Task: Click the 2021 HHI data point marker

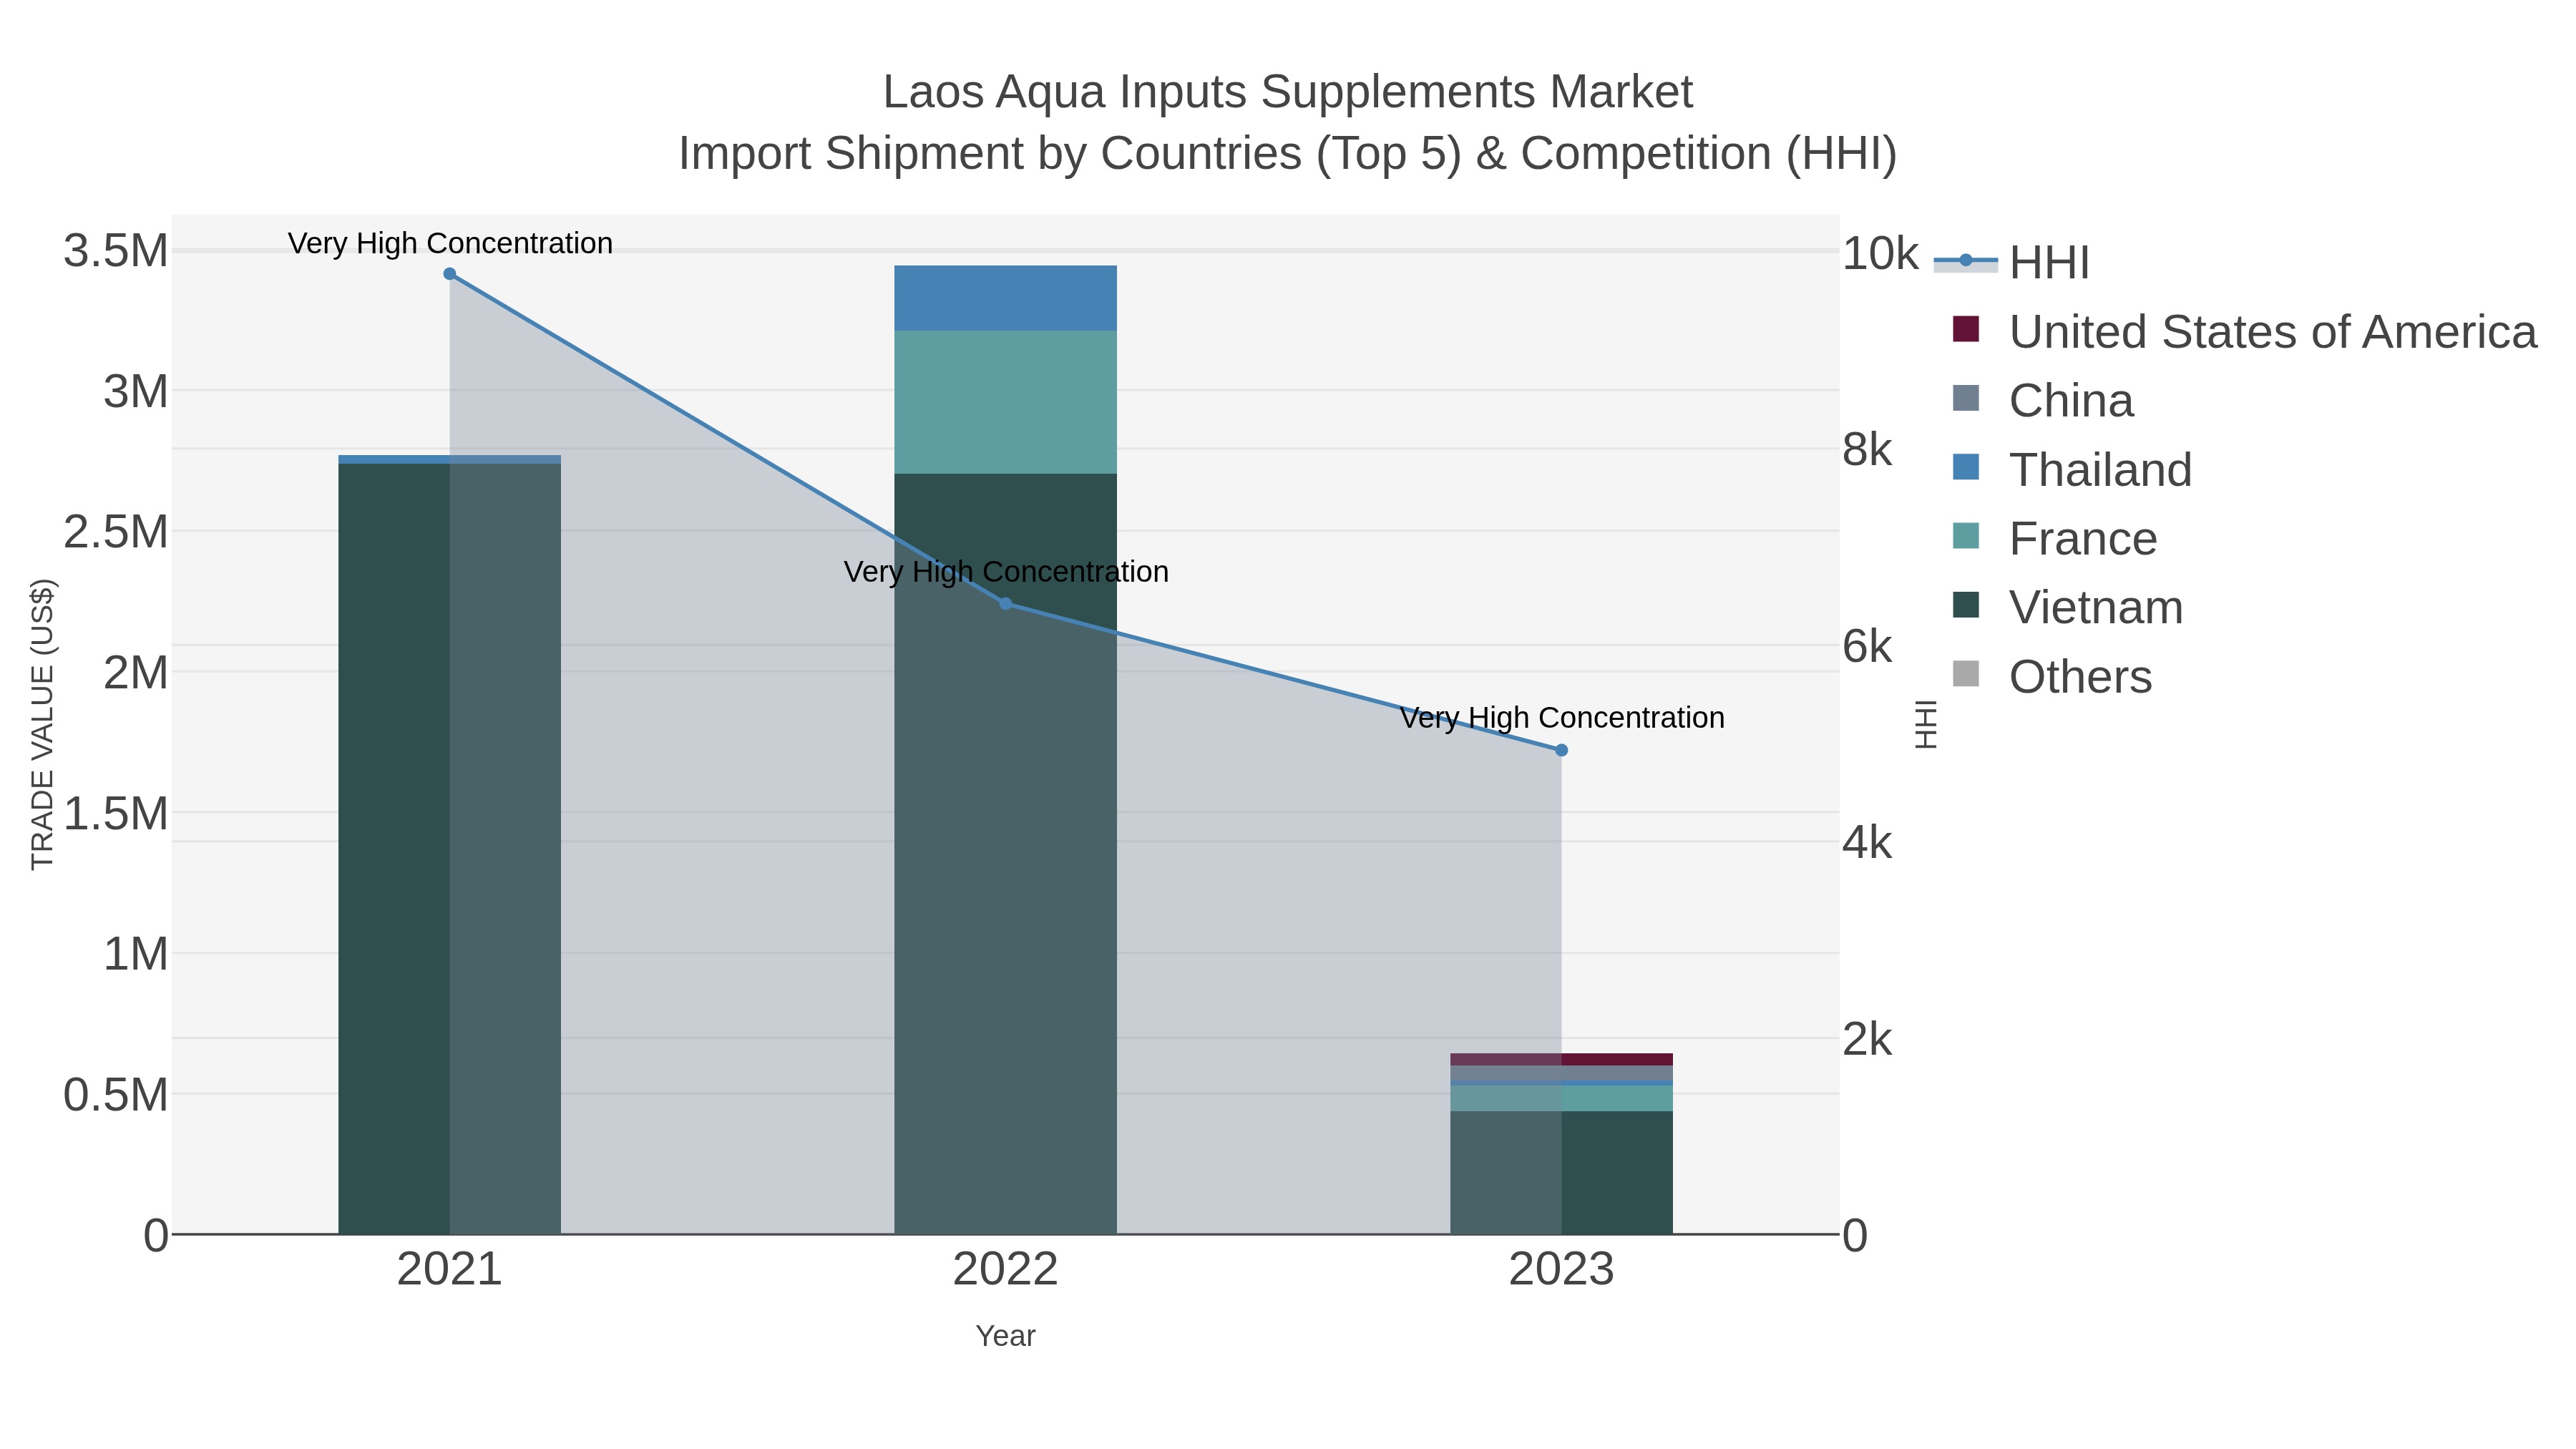Action: 450,274
